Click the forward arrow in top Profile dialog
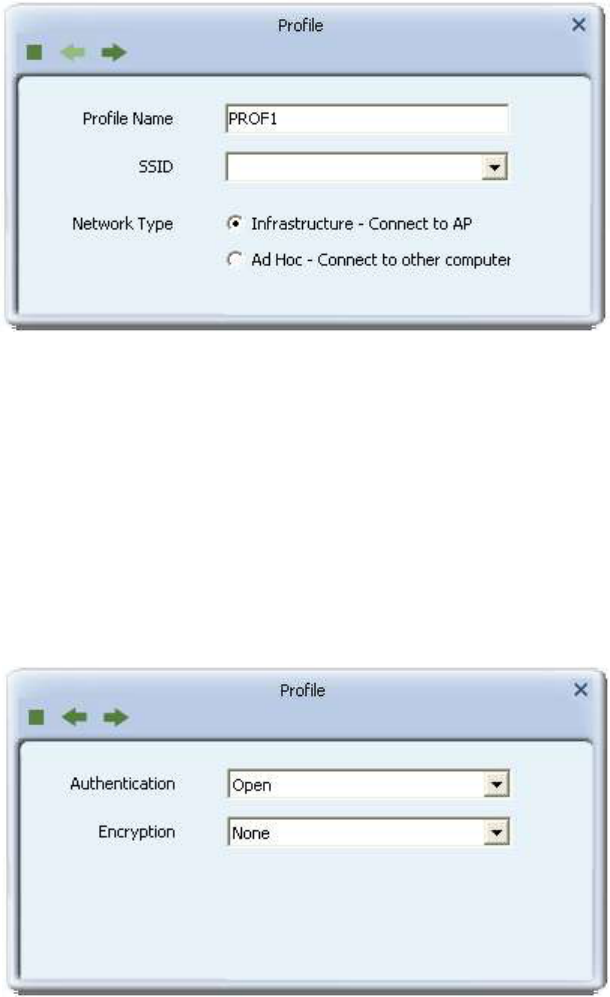This screenshot has width=610, height=997. coord(114,52)
